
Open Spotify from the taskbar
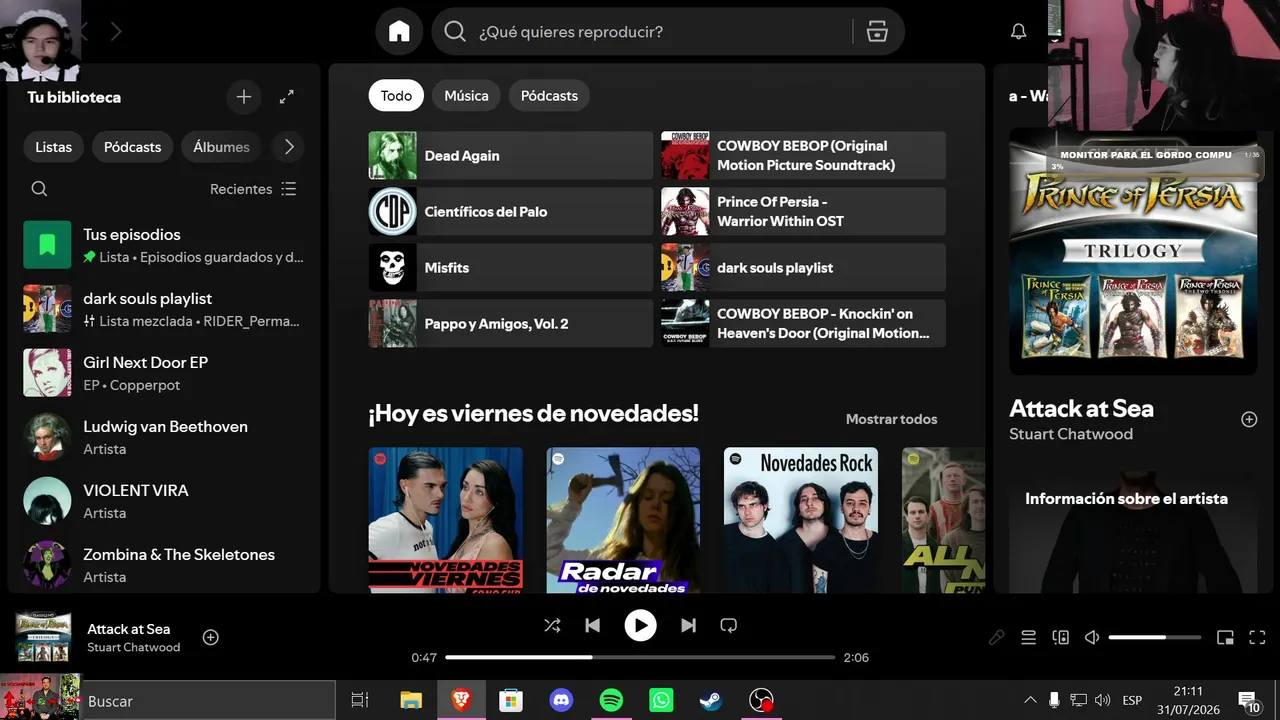click(x=611, y=701)
